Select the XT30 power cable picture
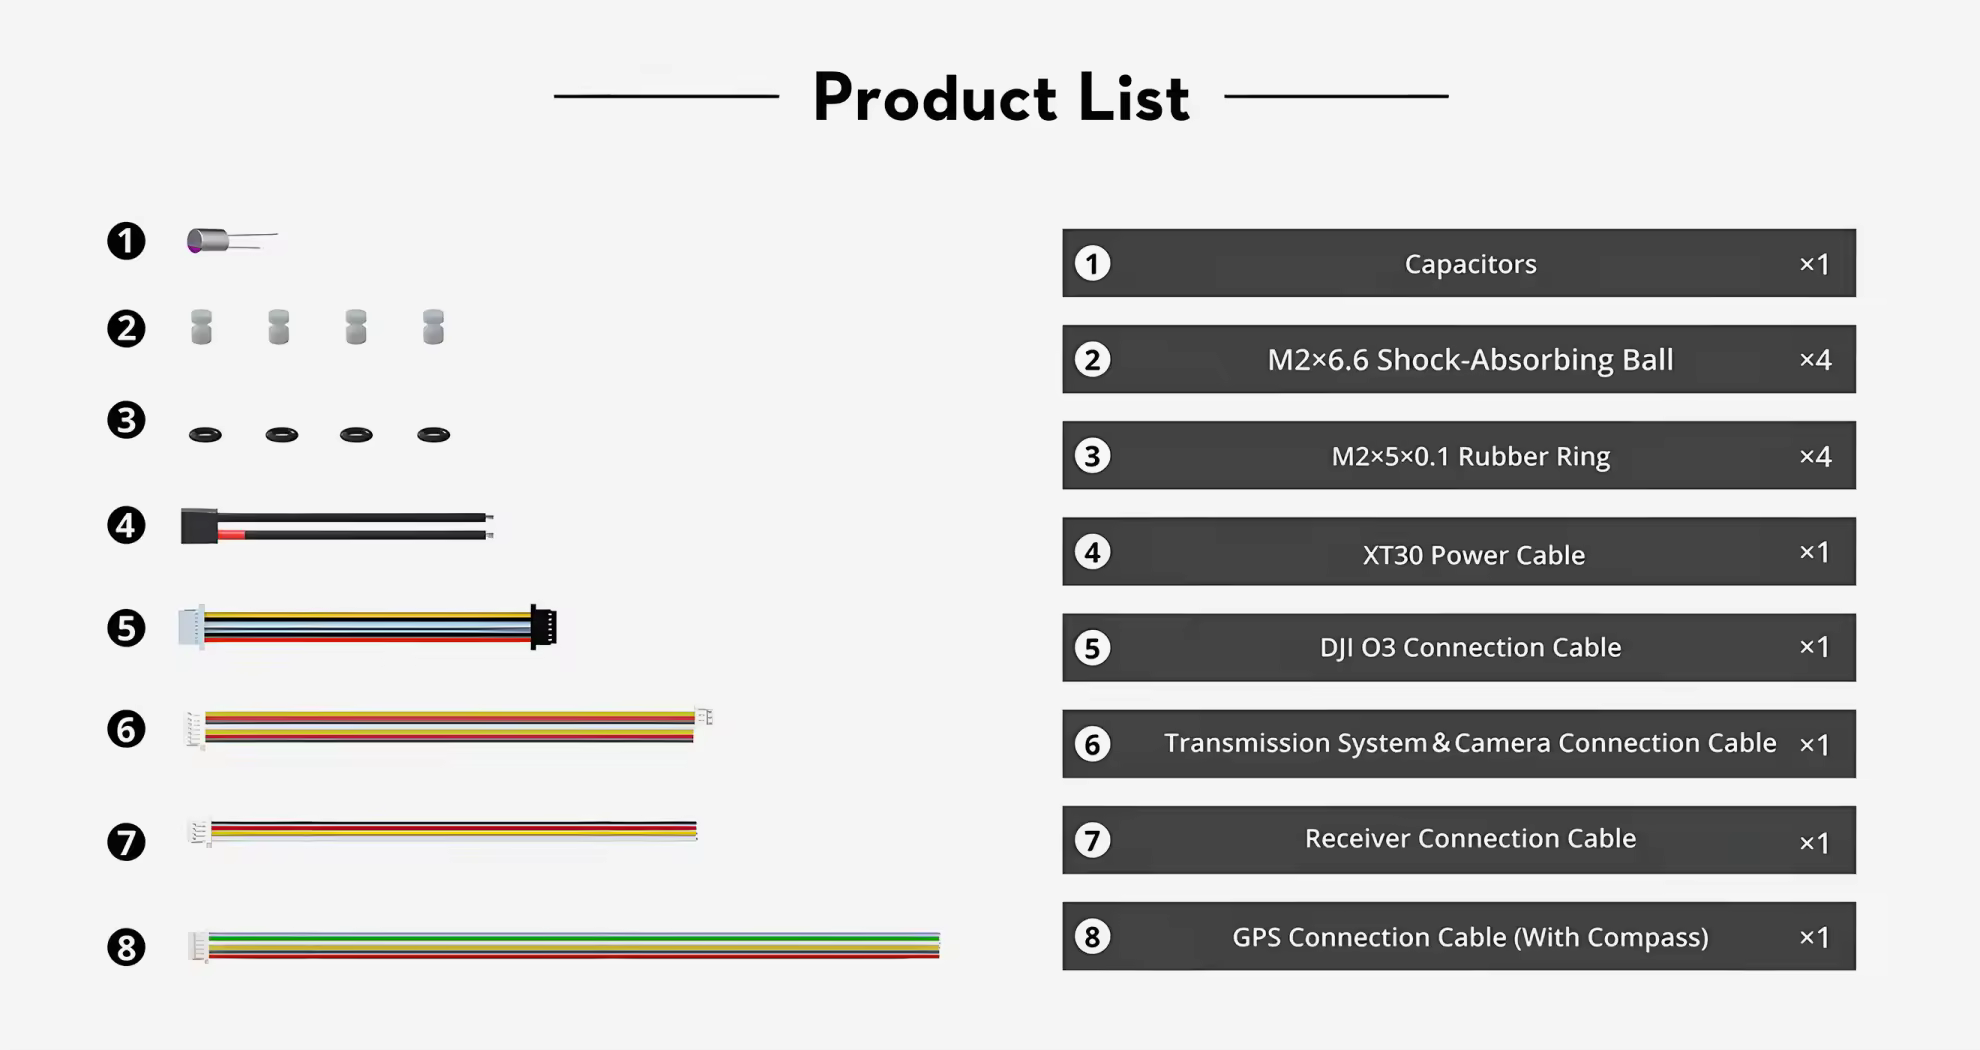1980x1050 pixels. [x=337, y=526]
